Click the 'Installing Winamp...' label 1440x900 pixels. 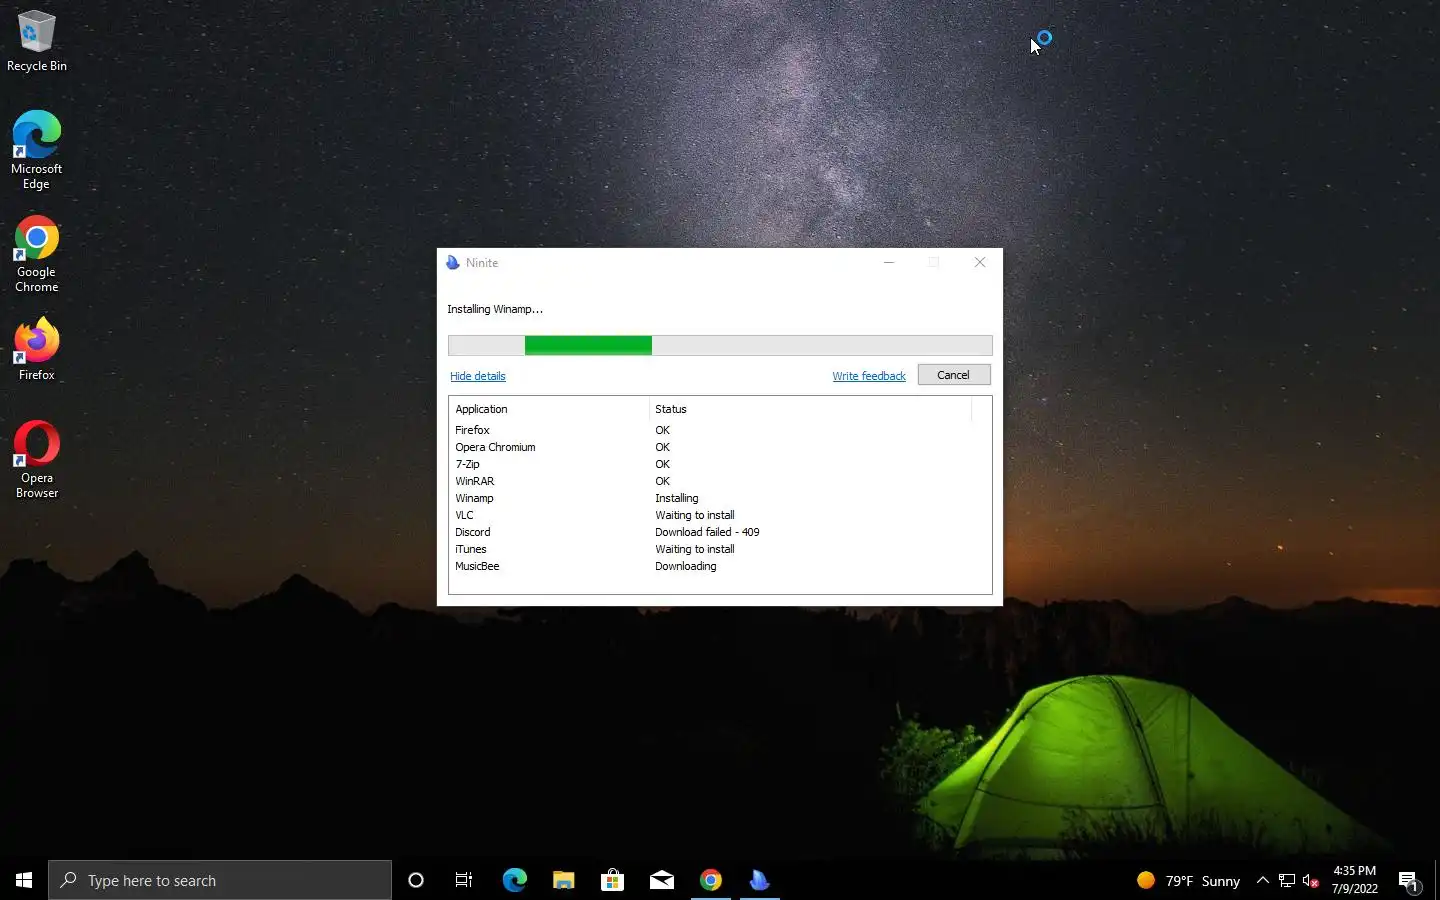(495, 309)
